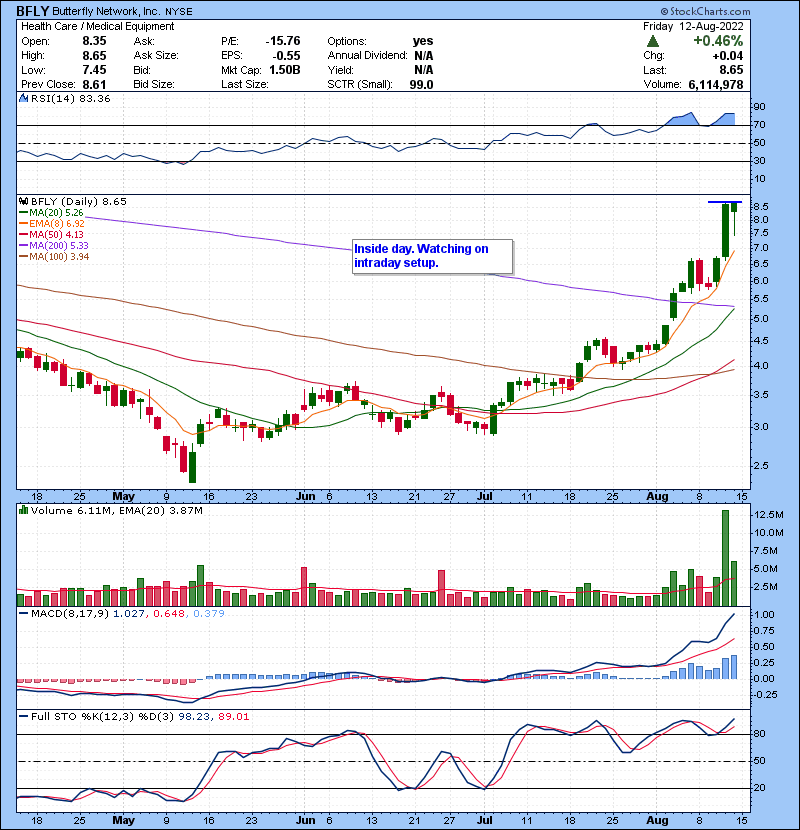This screenshot has width=800, height=830.
Task: Click the tallest green volume bar near 12.5M
Action: [725, 558]
